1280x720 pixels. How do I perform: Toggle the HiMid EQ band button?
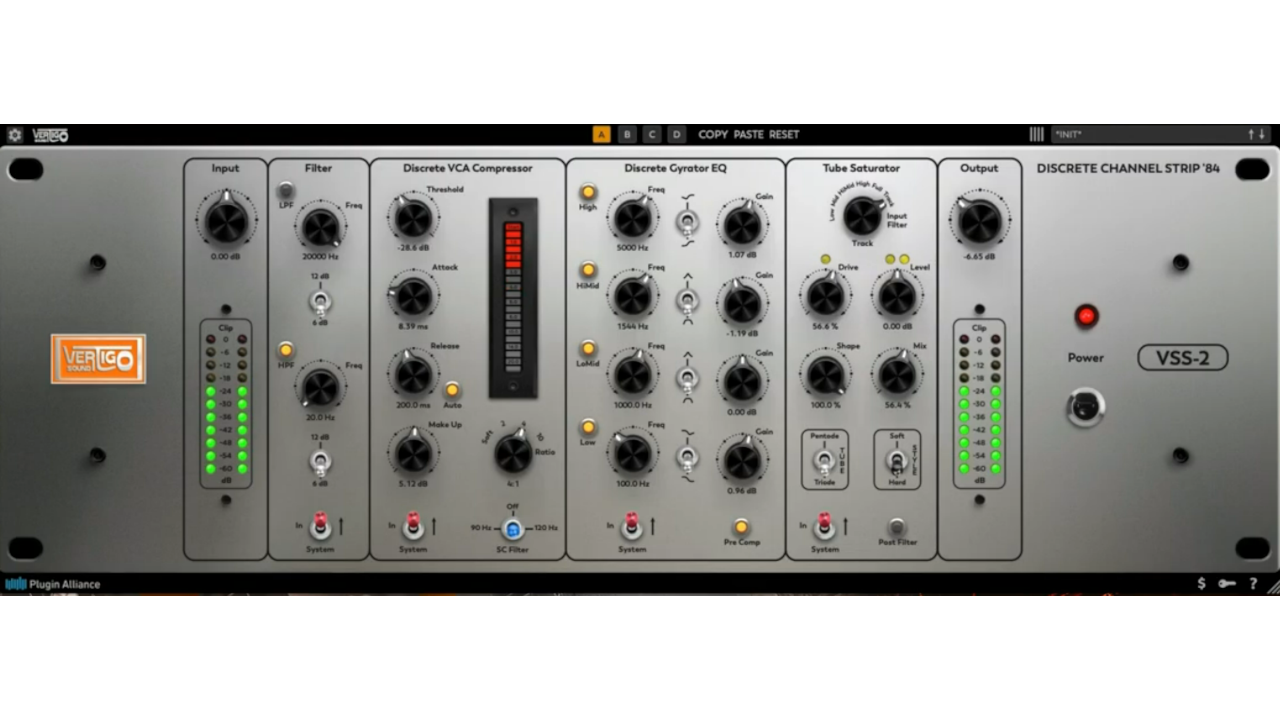pos(588,269)
